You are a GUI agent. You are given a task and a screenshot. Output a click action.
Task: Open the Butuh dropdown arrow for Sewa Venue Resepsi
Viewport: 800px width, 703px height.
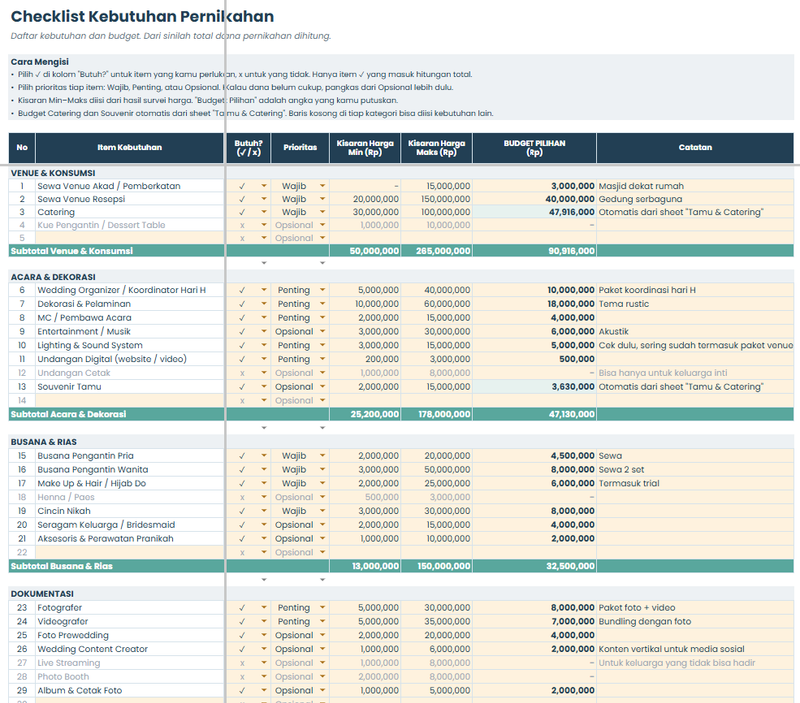[x=264, y=199]
